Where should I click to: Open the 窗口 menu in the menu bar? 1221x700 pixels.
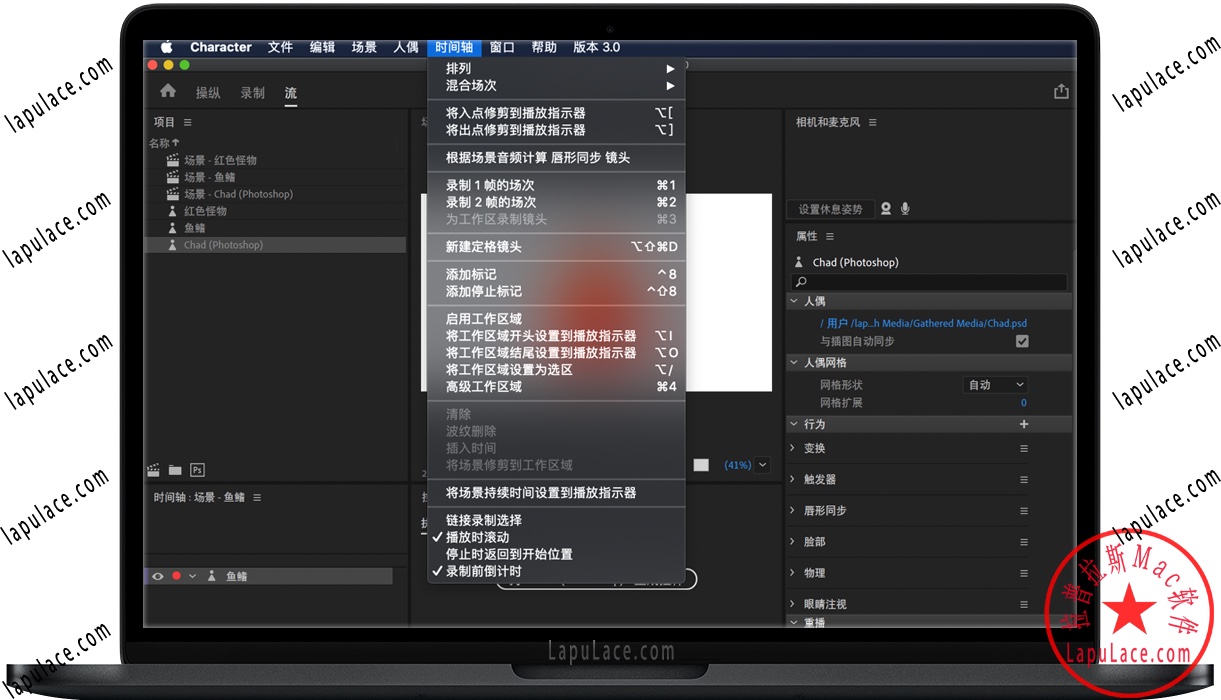501,46
